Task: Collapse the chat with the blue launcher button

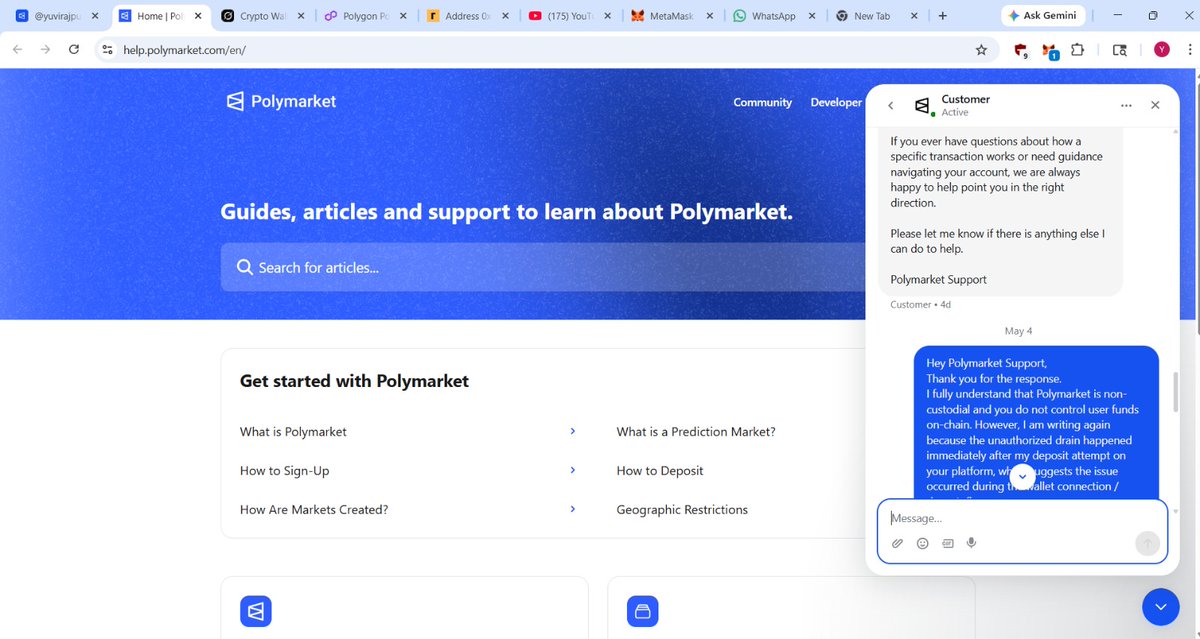Action: (1161, 606)
